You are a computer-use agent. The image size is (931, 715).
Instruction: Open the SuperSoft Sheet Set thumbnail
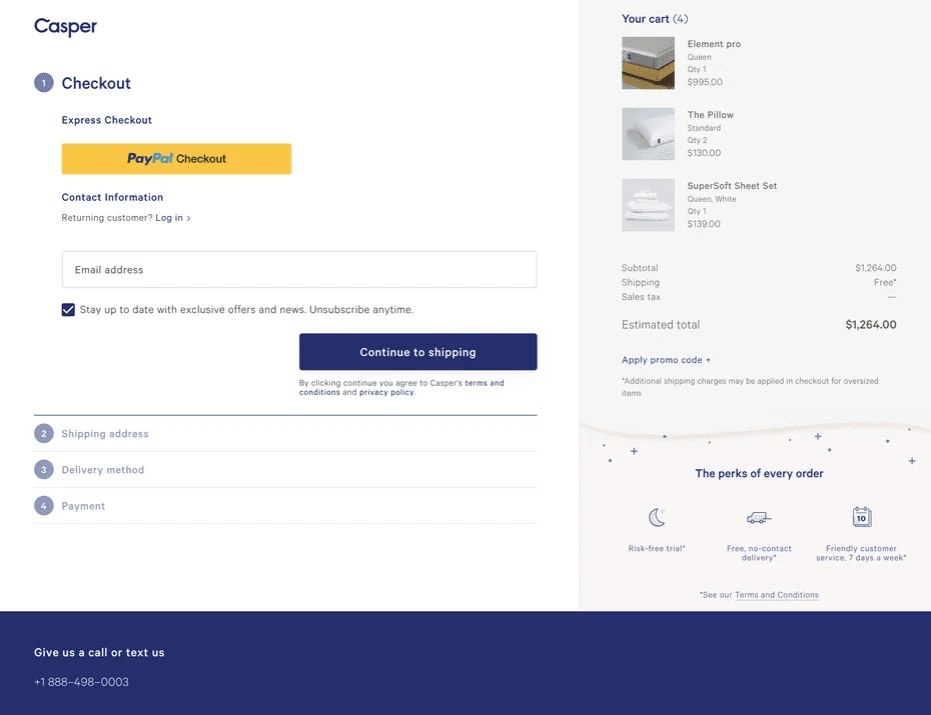[x=648, y=205]
